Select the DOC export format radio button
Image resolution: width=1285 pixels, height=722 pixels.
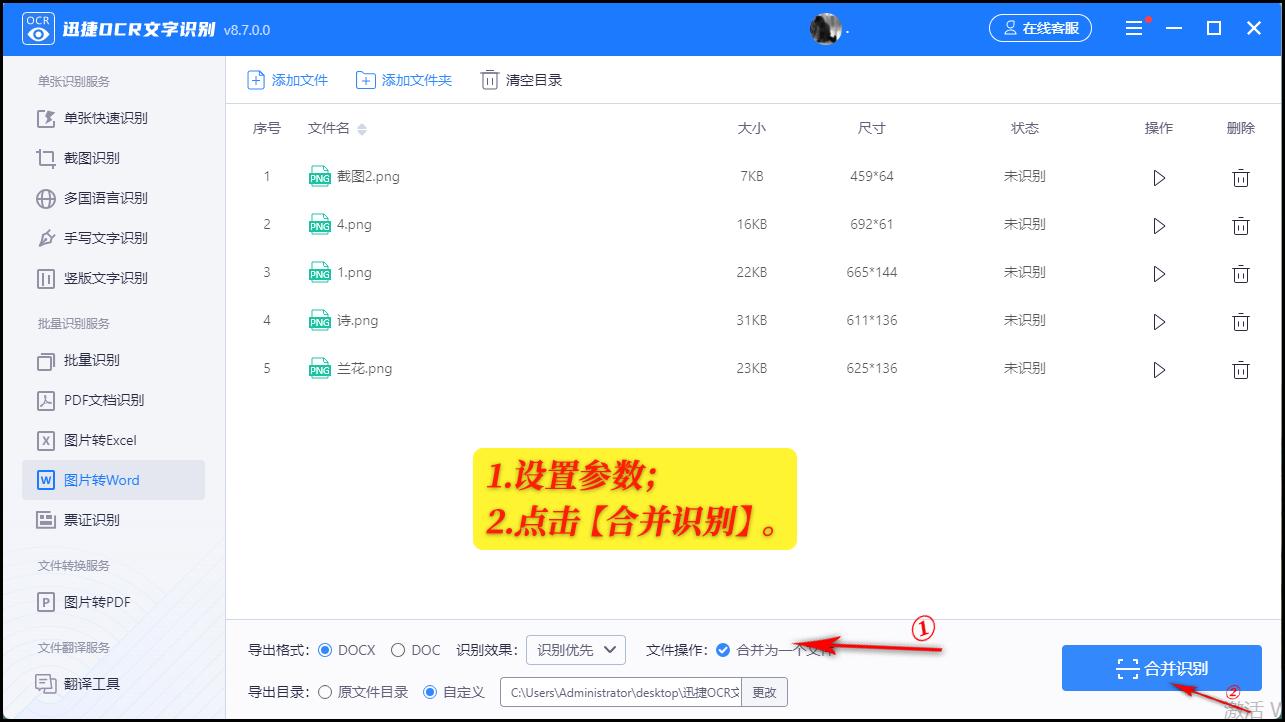coord(396,649)
